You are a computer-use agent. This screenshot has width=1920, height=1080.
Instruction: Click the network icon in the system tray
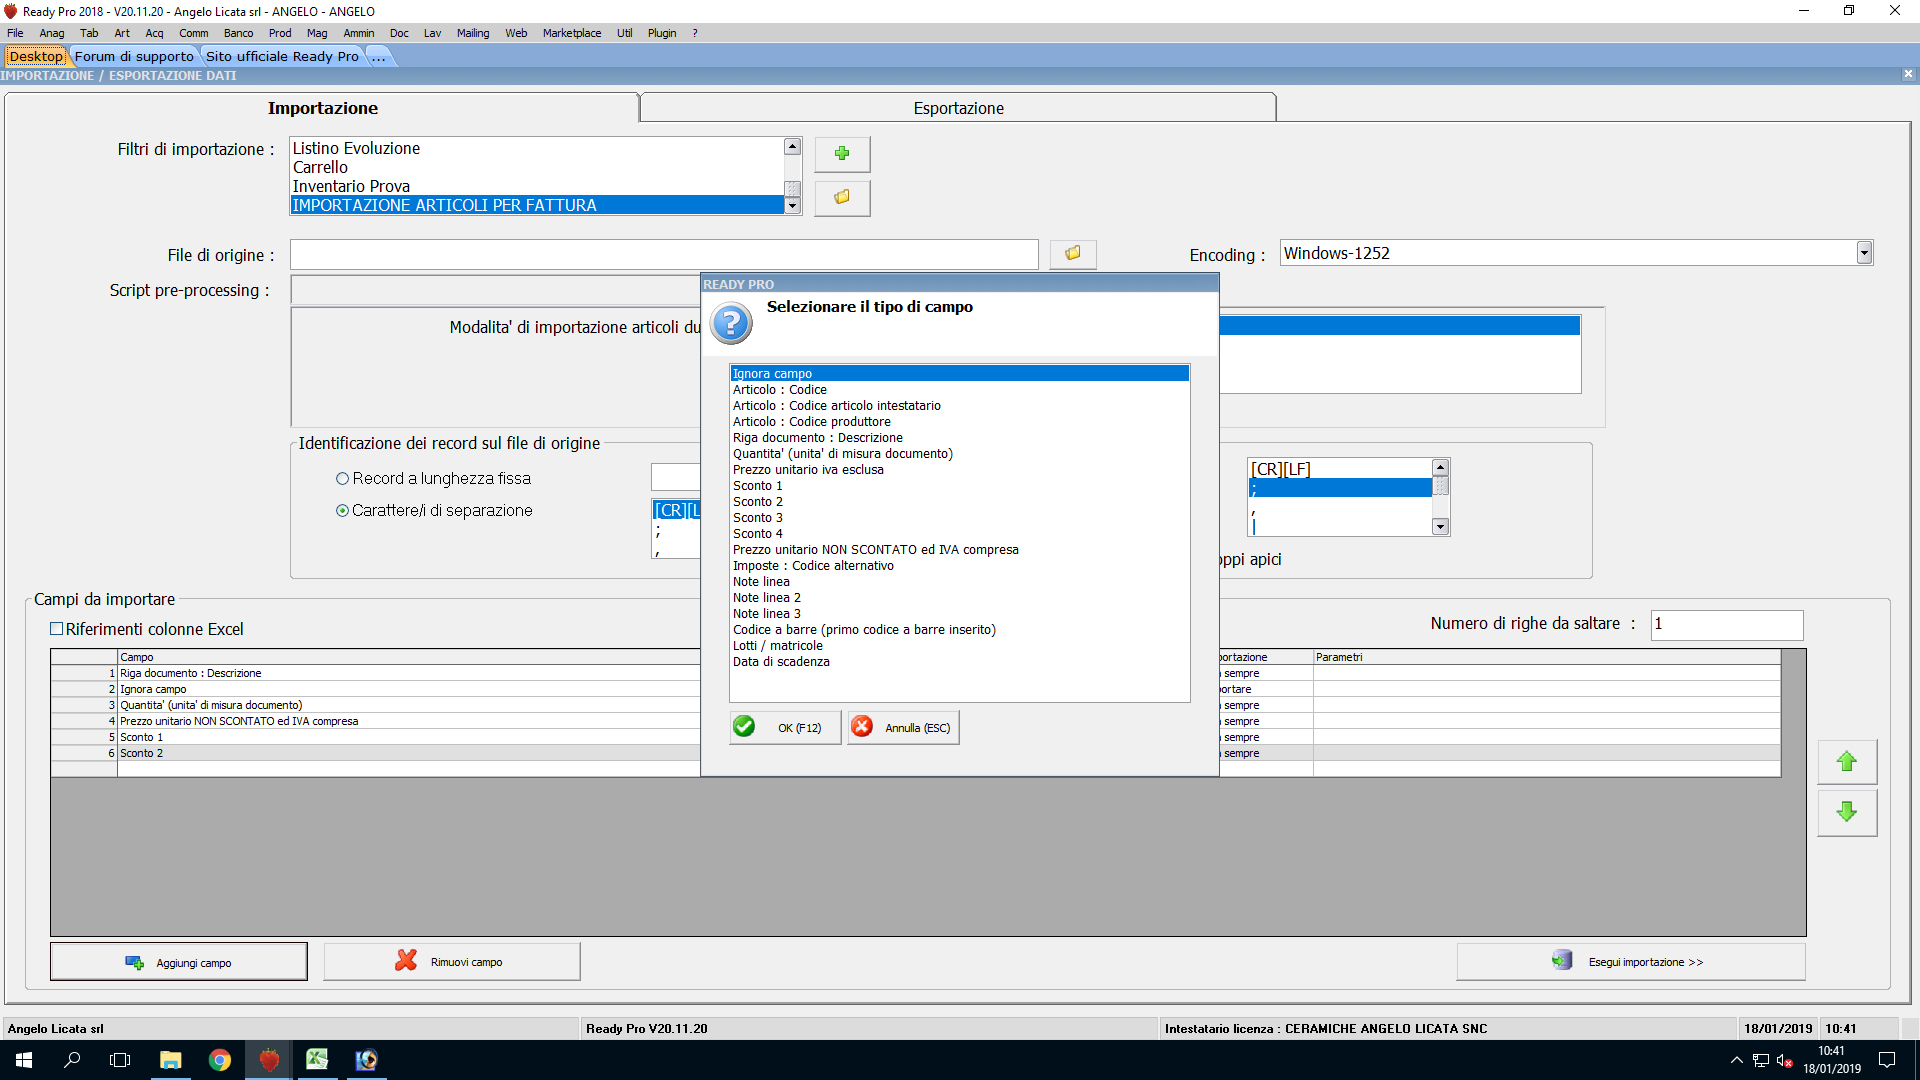pos(1761,1060)
